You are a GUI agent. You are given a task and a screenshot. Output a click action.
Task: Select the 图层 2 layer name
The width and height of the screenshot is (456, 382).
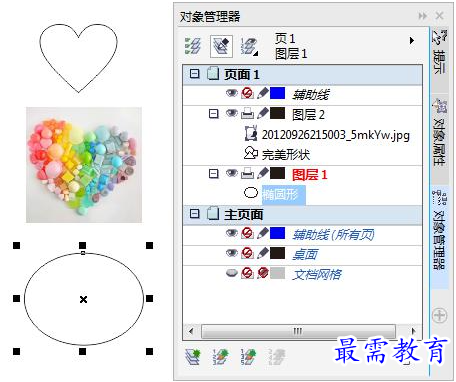coord(308,115)
